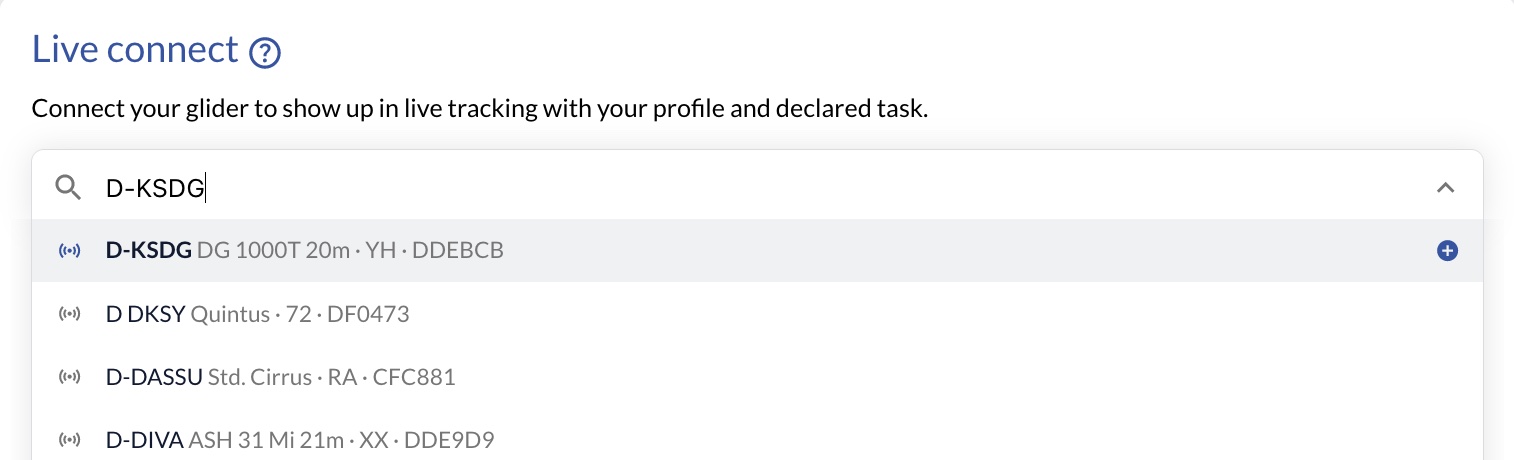1514x460 pixels.
Task: Click the beacon icon beside D DKSY
Action: tap(69, 315)
